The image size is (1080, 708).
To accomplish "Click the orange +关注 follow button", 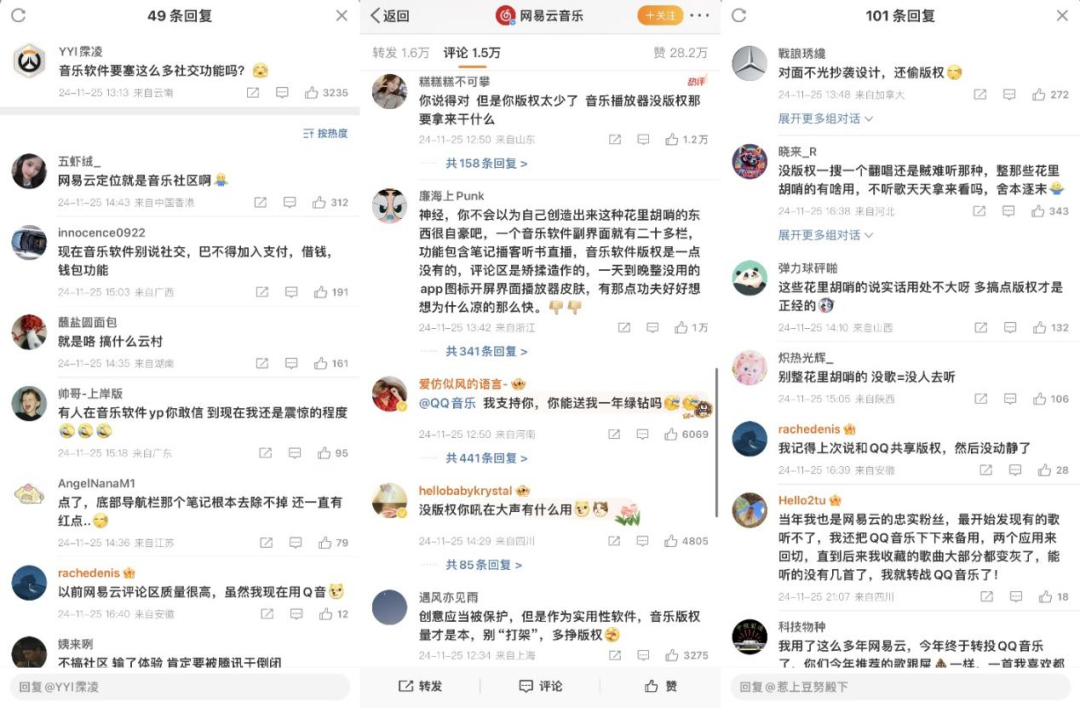I will coord(660,15).
